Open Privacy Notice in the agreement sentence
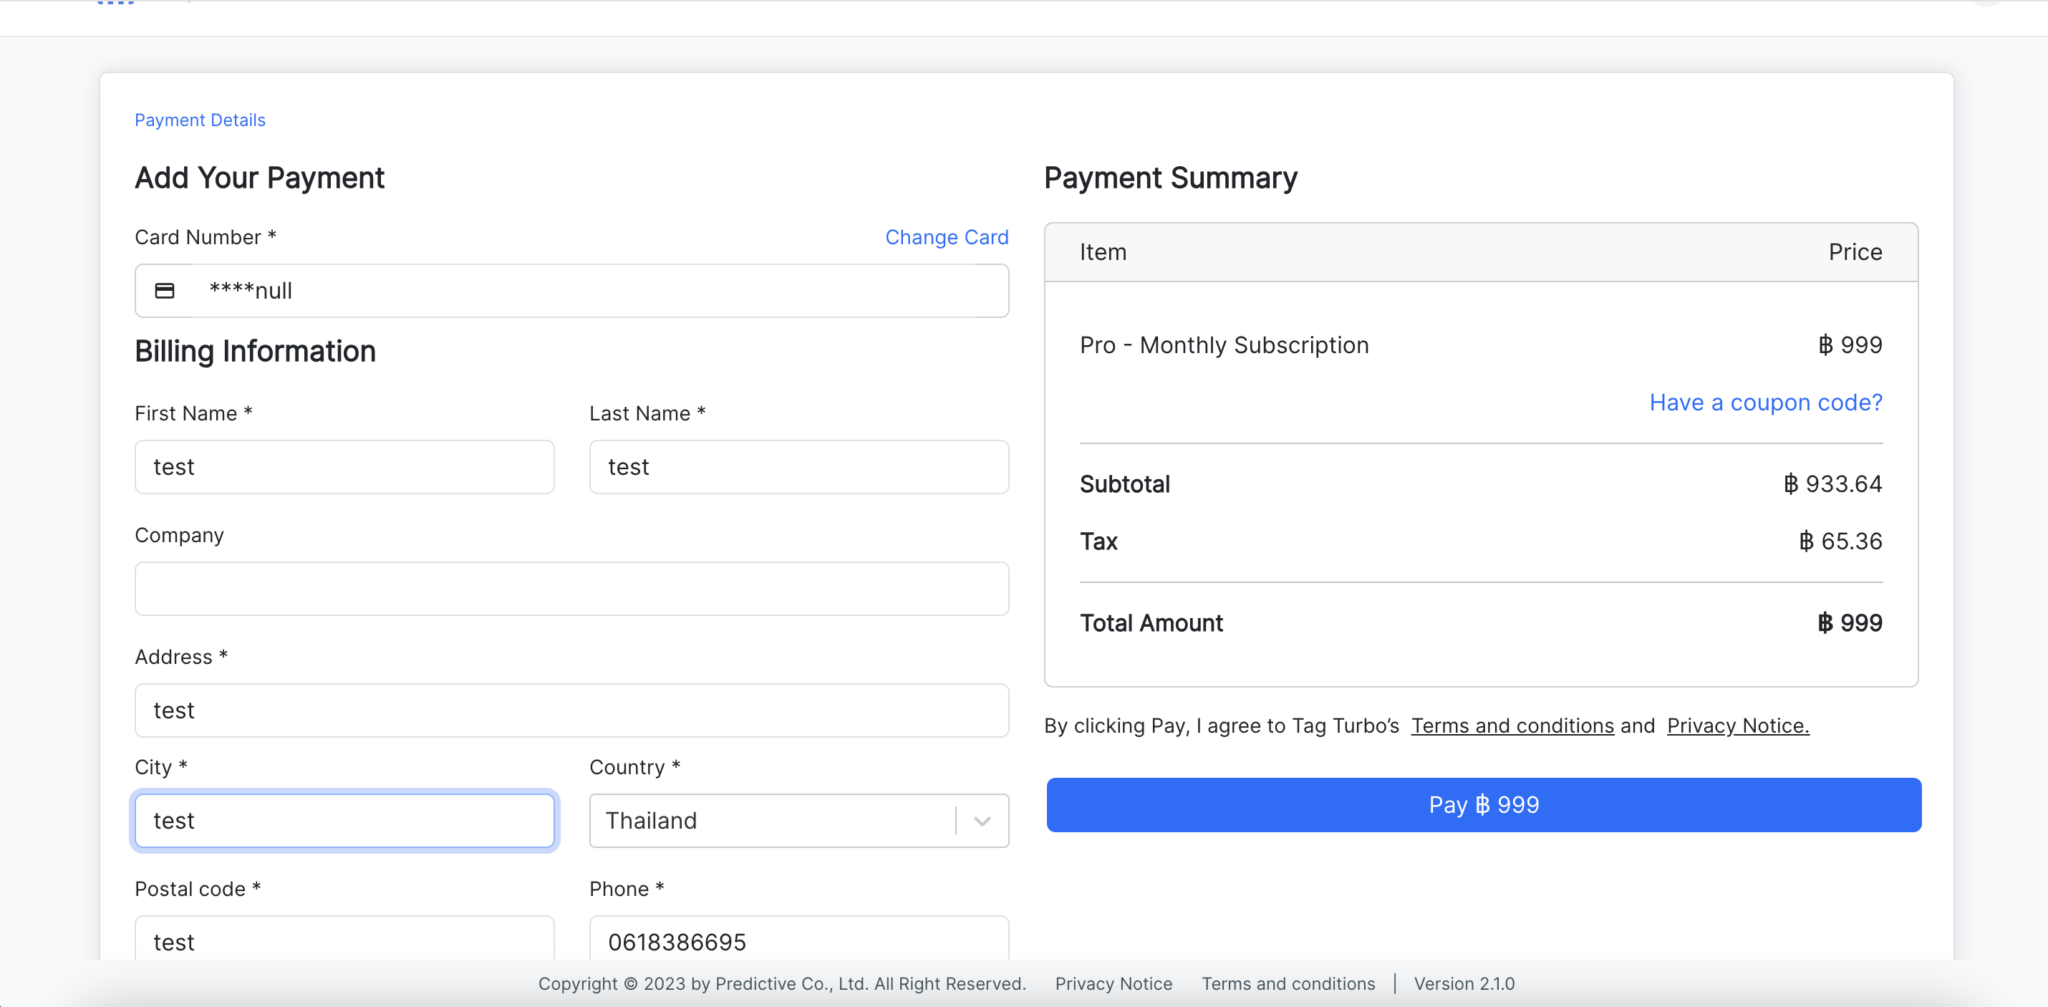Image resolution: width=2048 pixels, height=1007 pixels. (x=1737, y=725)
